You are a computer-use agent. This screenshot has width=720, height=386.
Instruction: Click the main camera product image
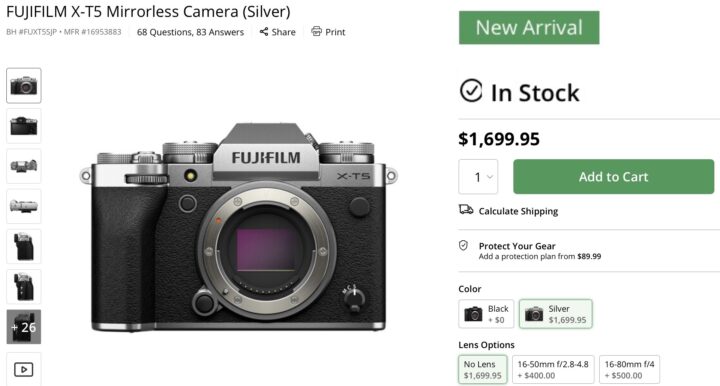(238, 228)
